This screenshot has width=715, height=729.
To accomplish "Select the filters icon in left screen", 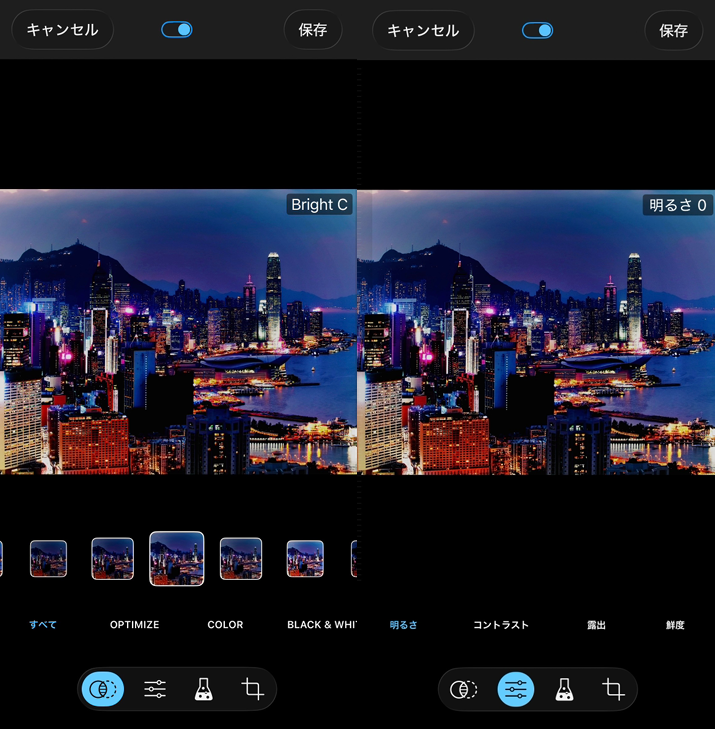I will [x=103, y=689].
